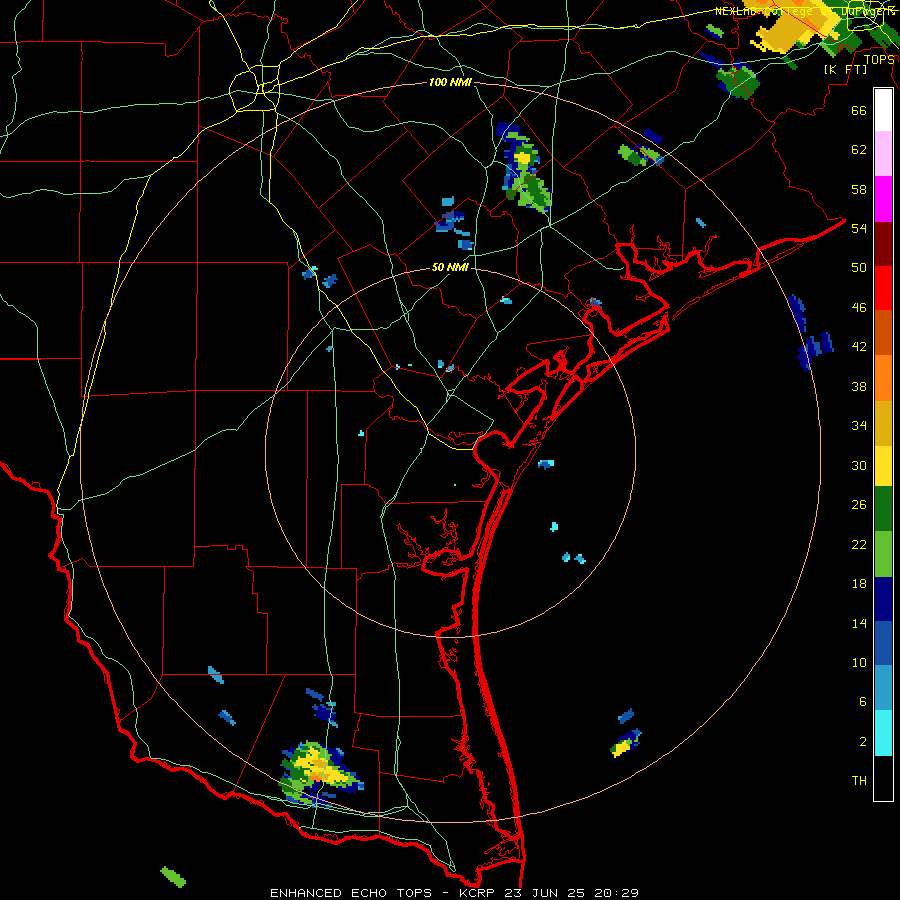
Task: Click the black TH legend band
Action: pyautogui.click(x=883, y=778)
